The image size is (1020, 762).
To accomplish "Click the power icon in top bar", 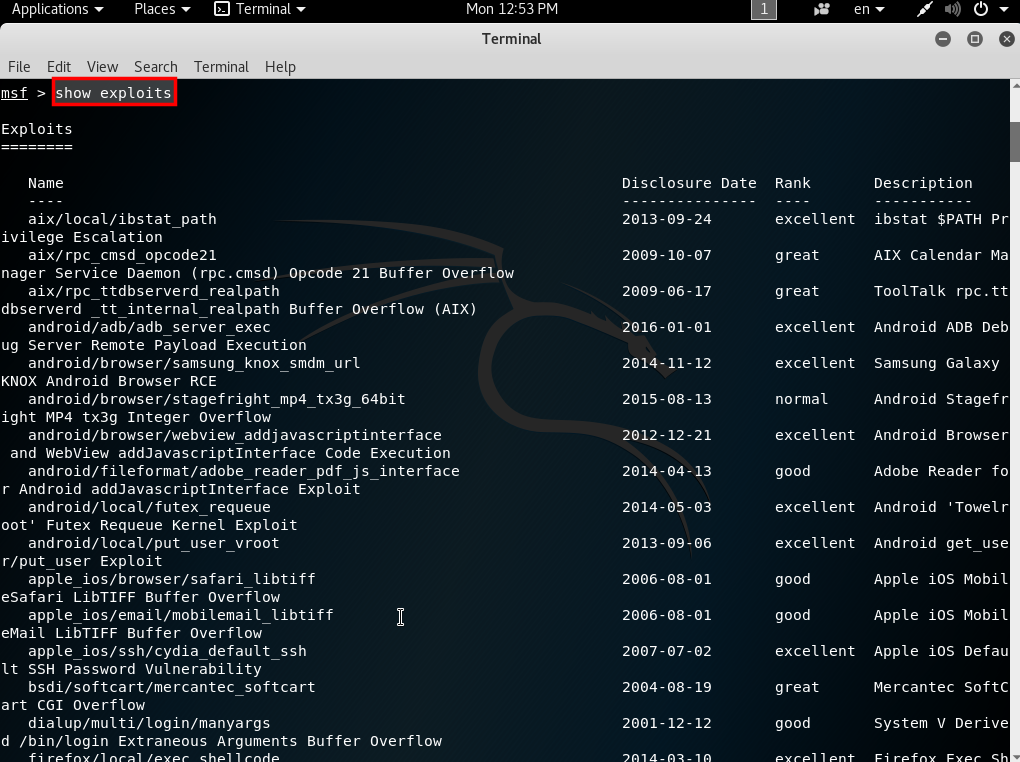I will (x=980, y=9).
